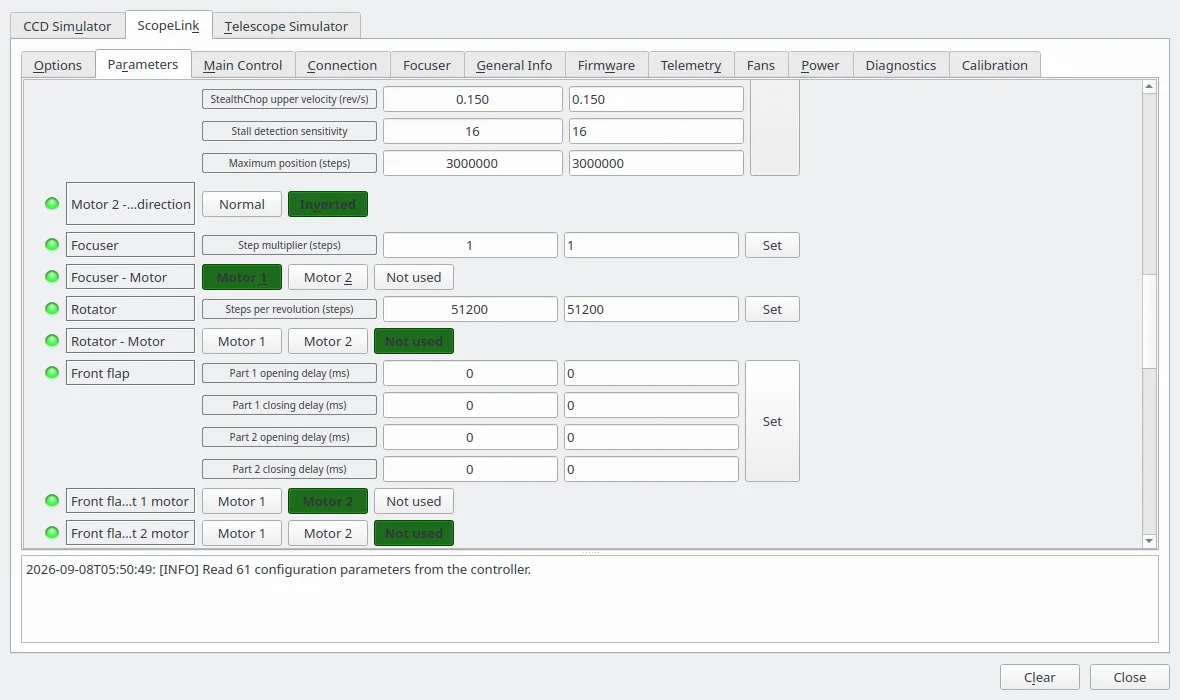Click the Front flap part 2 motor LED
This screenshot has height=700, width=1180.
coord(52,532)
